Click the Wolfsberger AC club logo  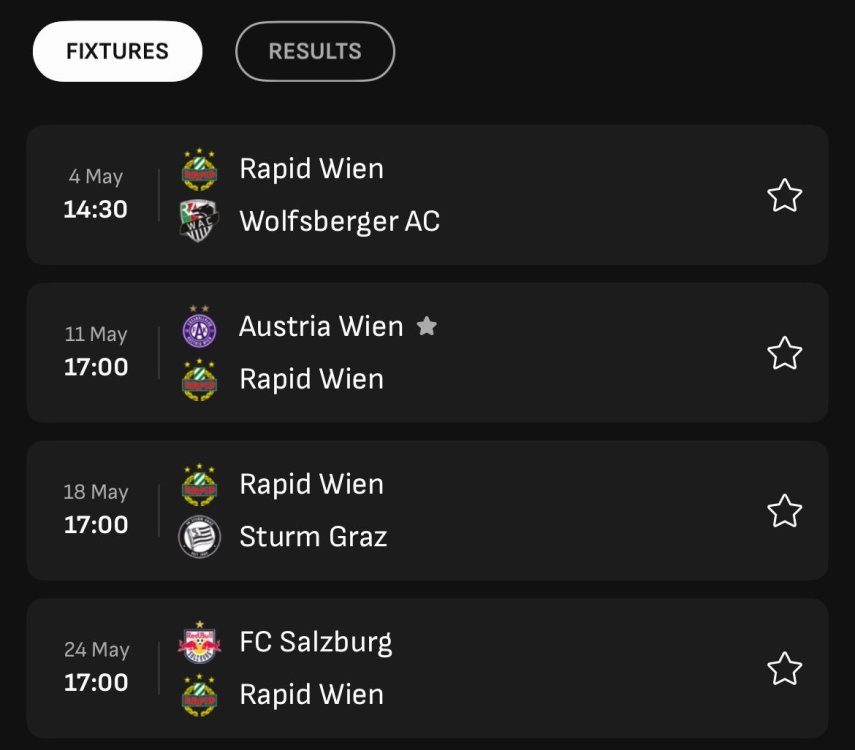click(x=199, y=221)
